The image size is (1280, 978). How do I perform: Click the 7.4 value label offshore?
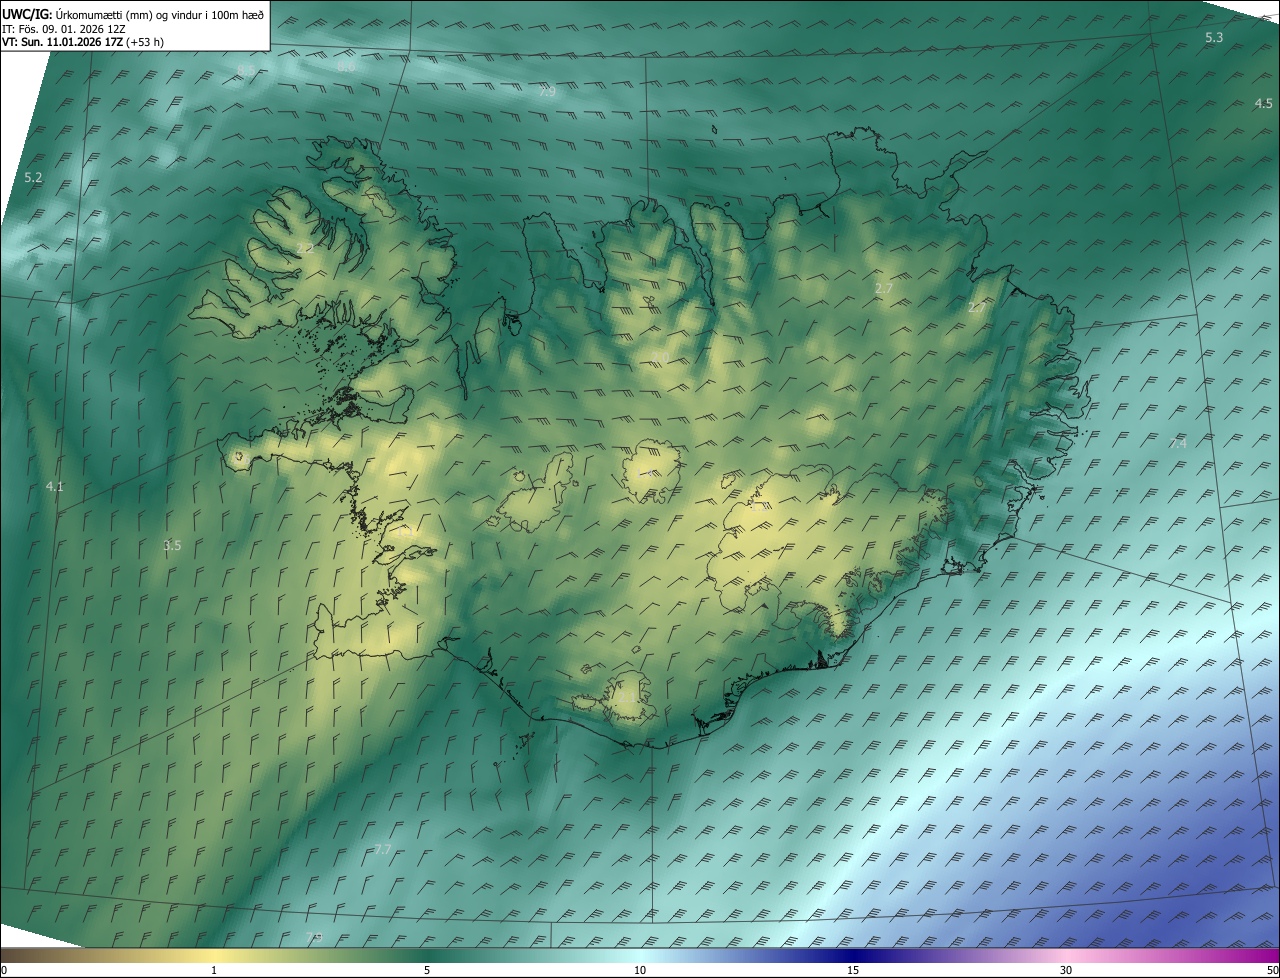click(1178, 443)
